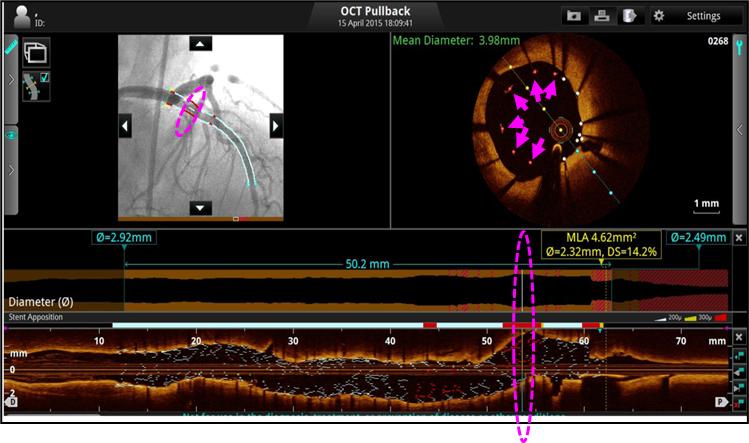Toggle the eye visibility tab
Image resolution: width=749 pixels, height=443 pixels.
tap(10, 134)
